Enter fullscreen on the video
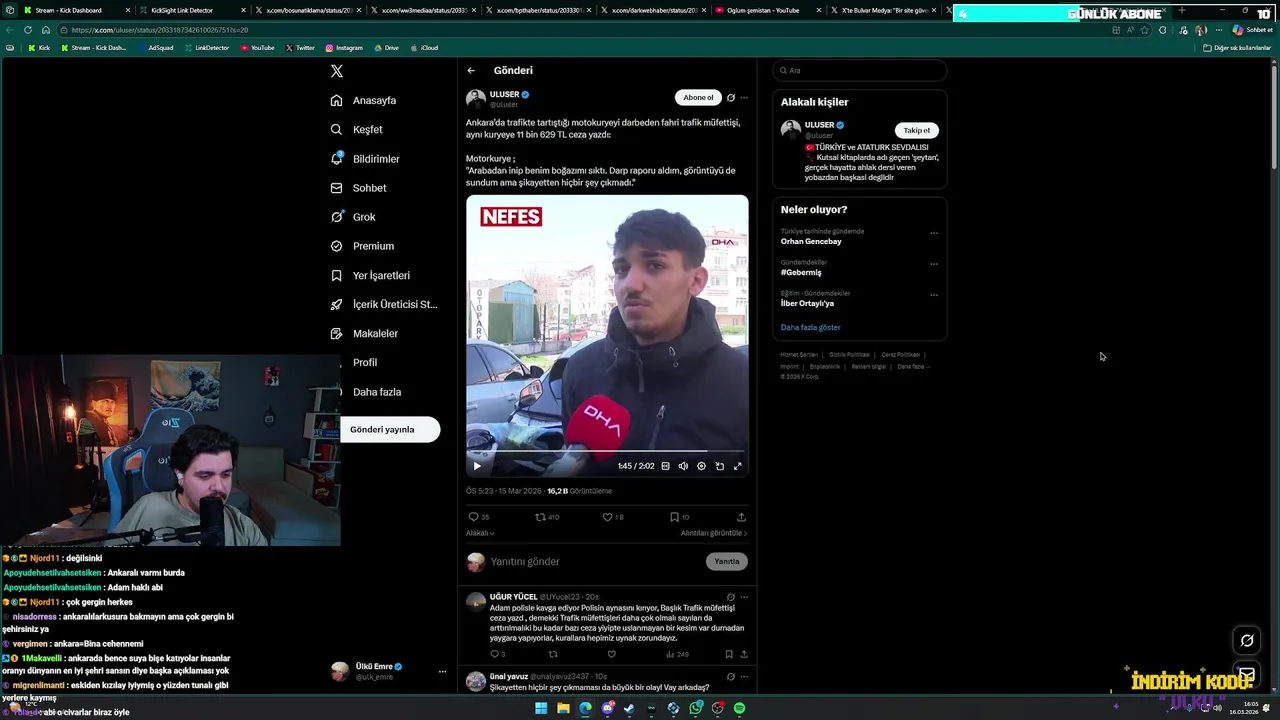This screenshot has width=1280, height=720. 738,466
